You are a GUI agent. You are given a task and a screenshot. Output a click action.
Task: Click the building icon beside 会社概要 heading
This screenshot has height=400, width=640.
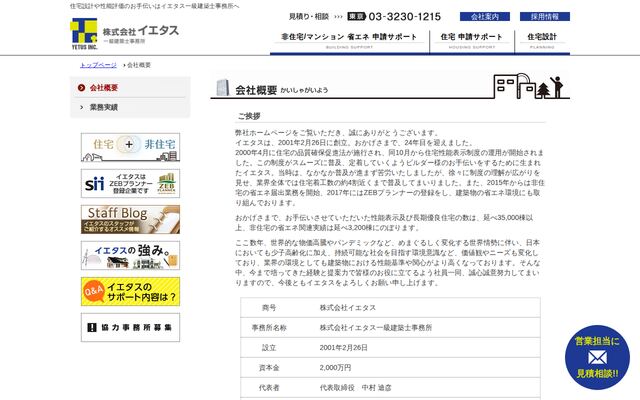222,87
